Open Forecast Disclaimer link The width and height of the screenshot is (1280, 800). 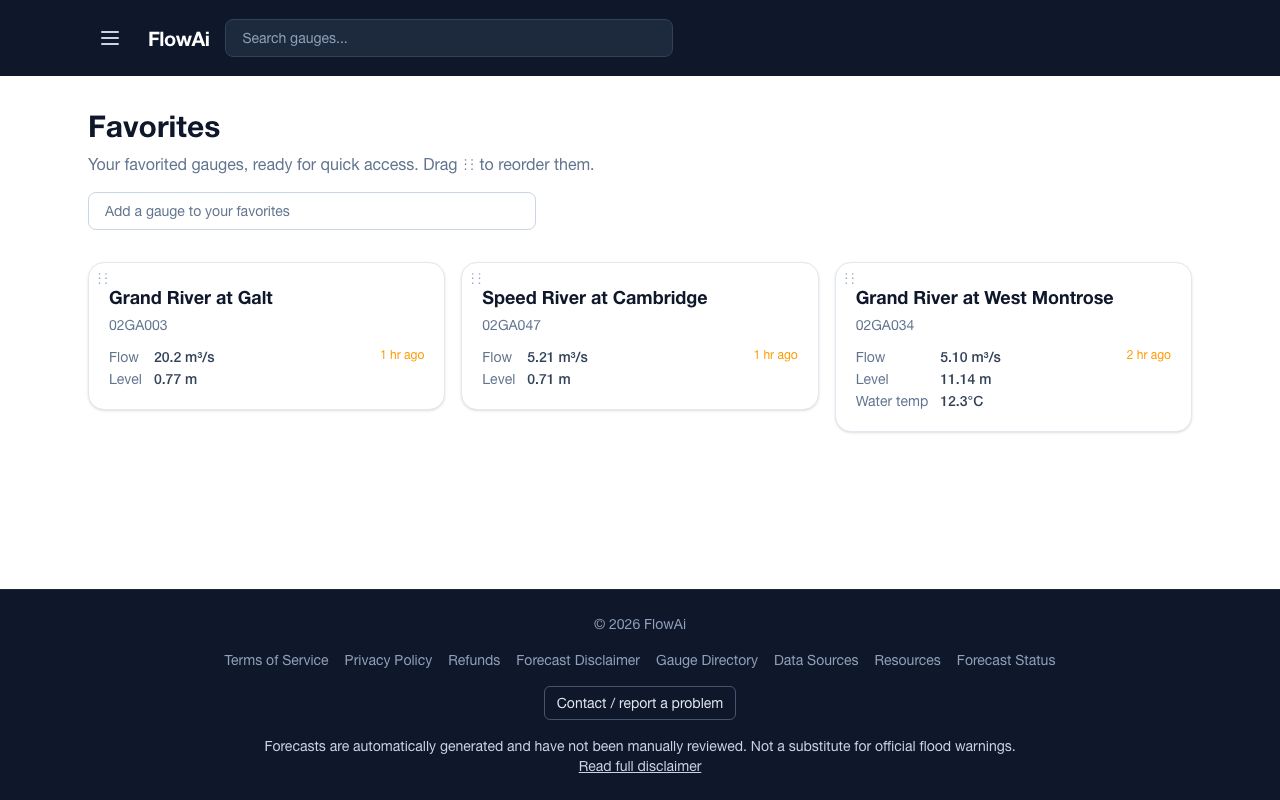[x=578, y=660]
